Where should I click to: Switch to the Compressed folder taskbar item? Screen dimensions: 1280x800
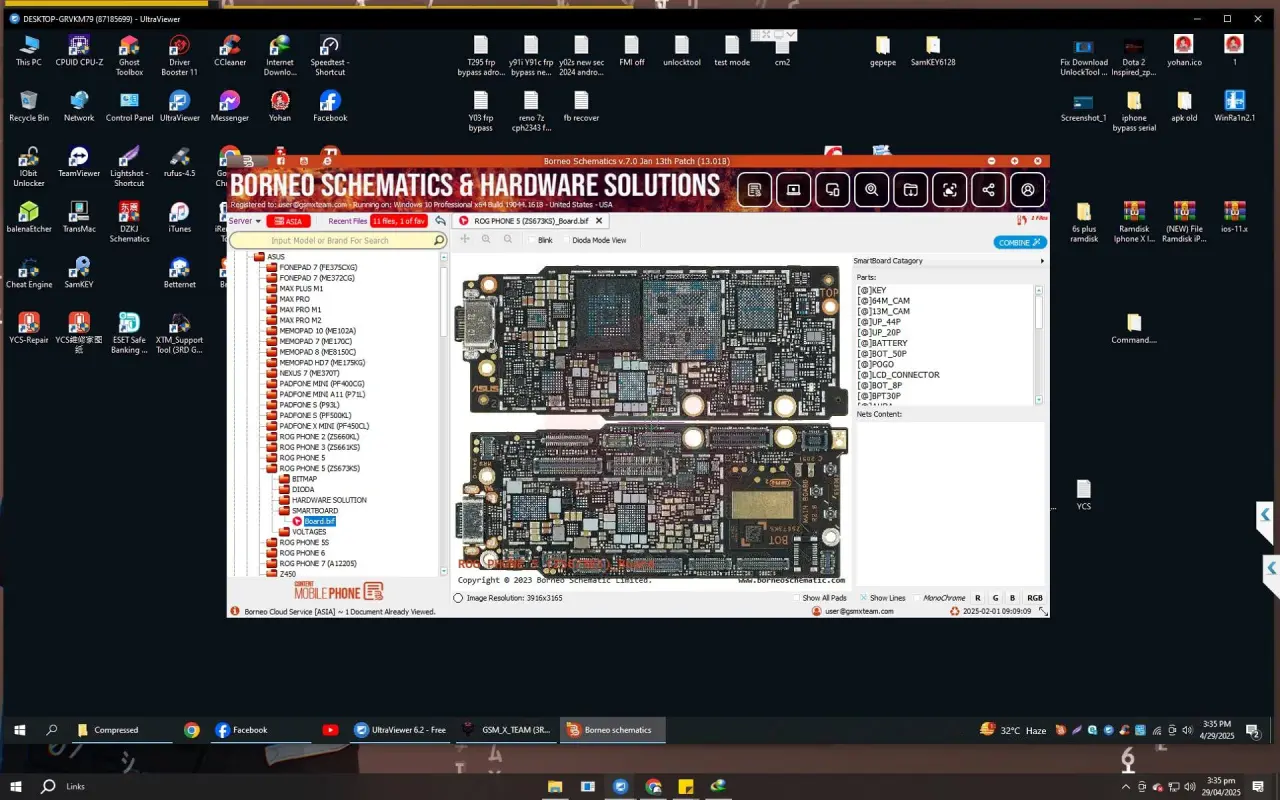(x=122, y=730)
